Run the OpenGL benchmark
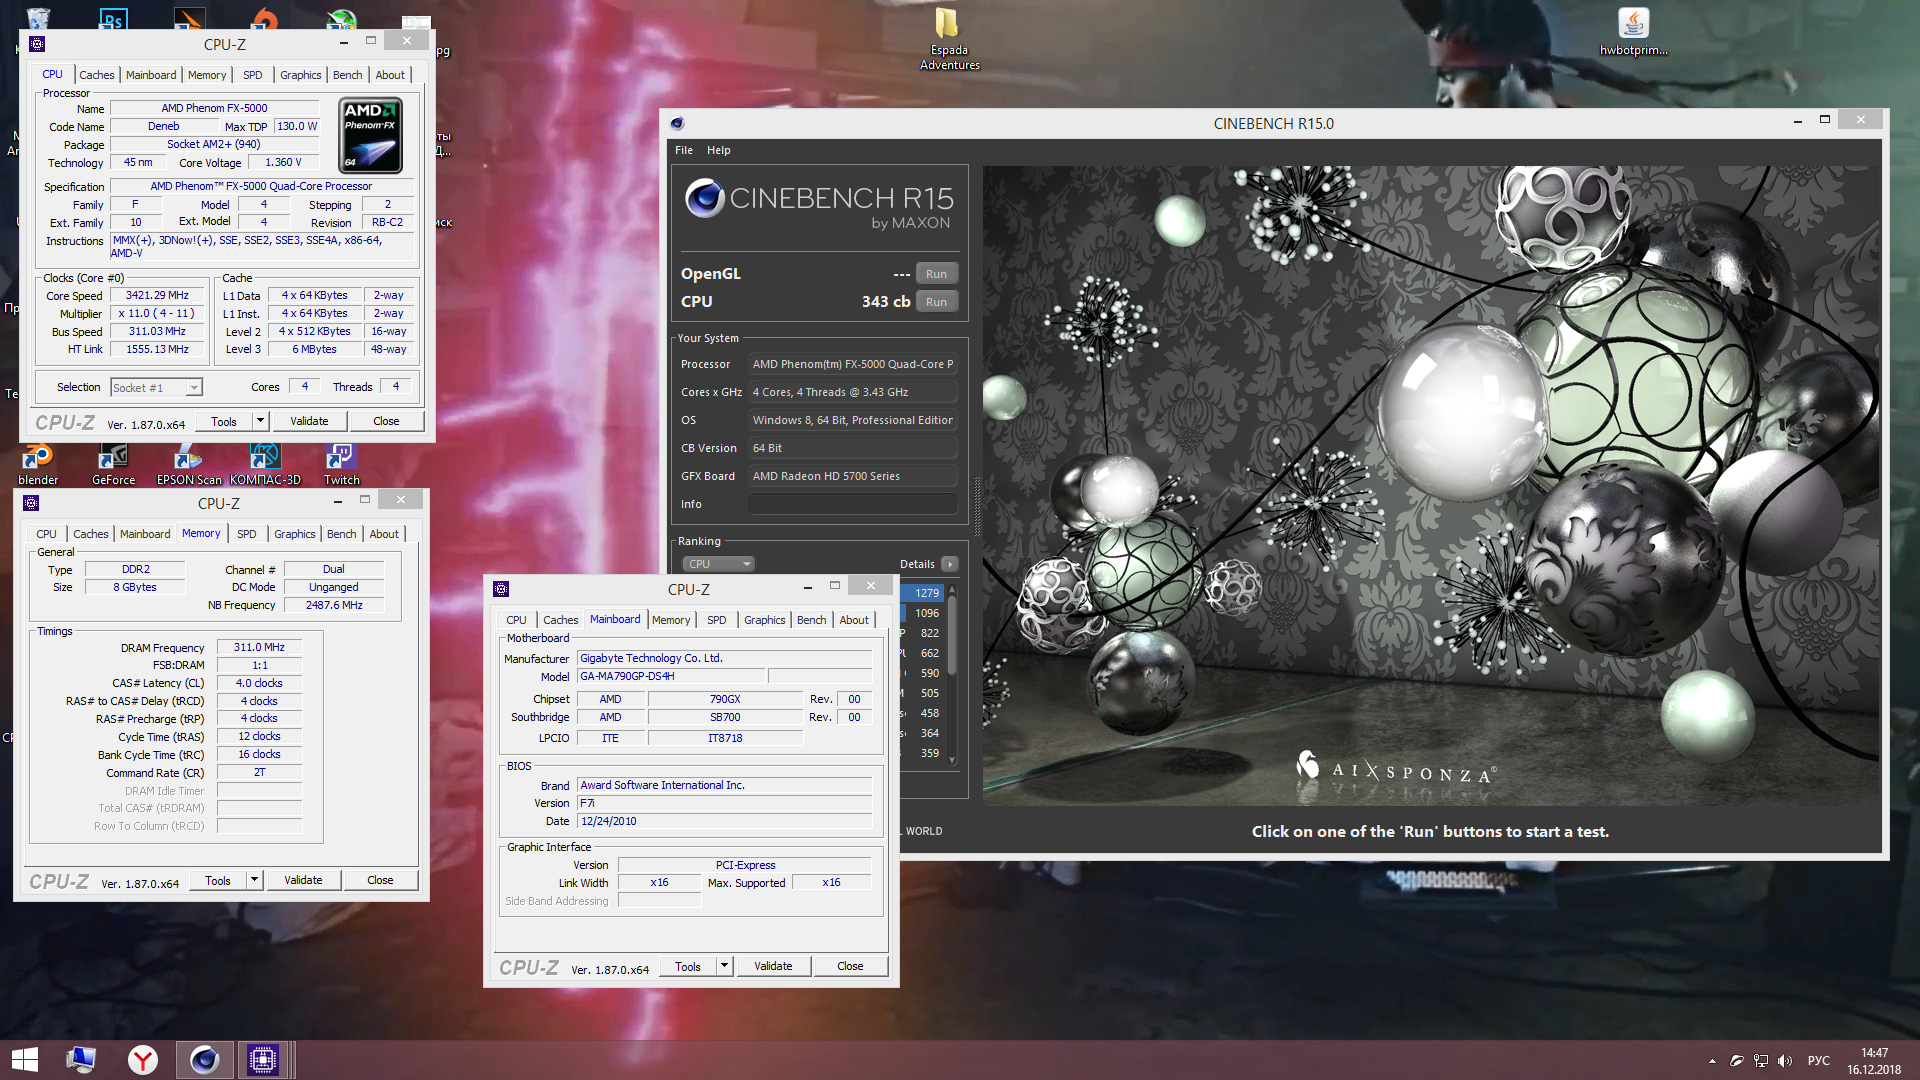1920x1080 pixels. click(x=936, y=274)
